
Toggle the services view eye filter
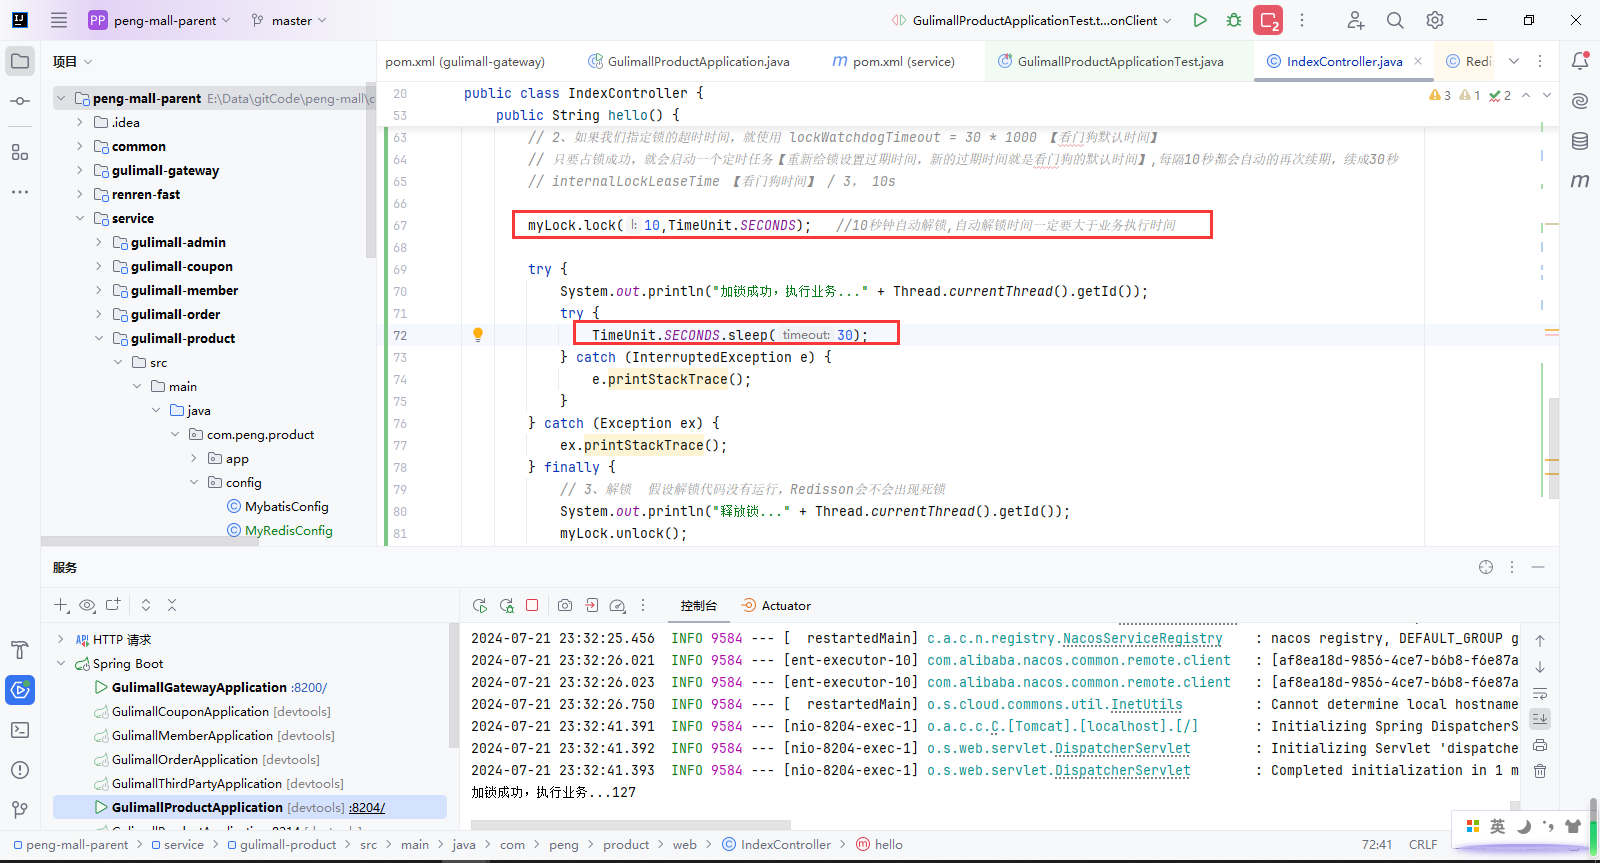point(87,605)
